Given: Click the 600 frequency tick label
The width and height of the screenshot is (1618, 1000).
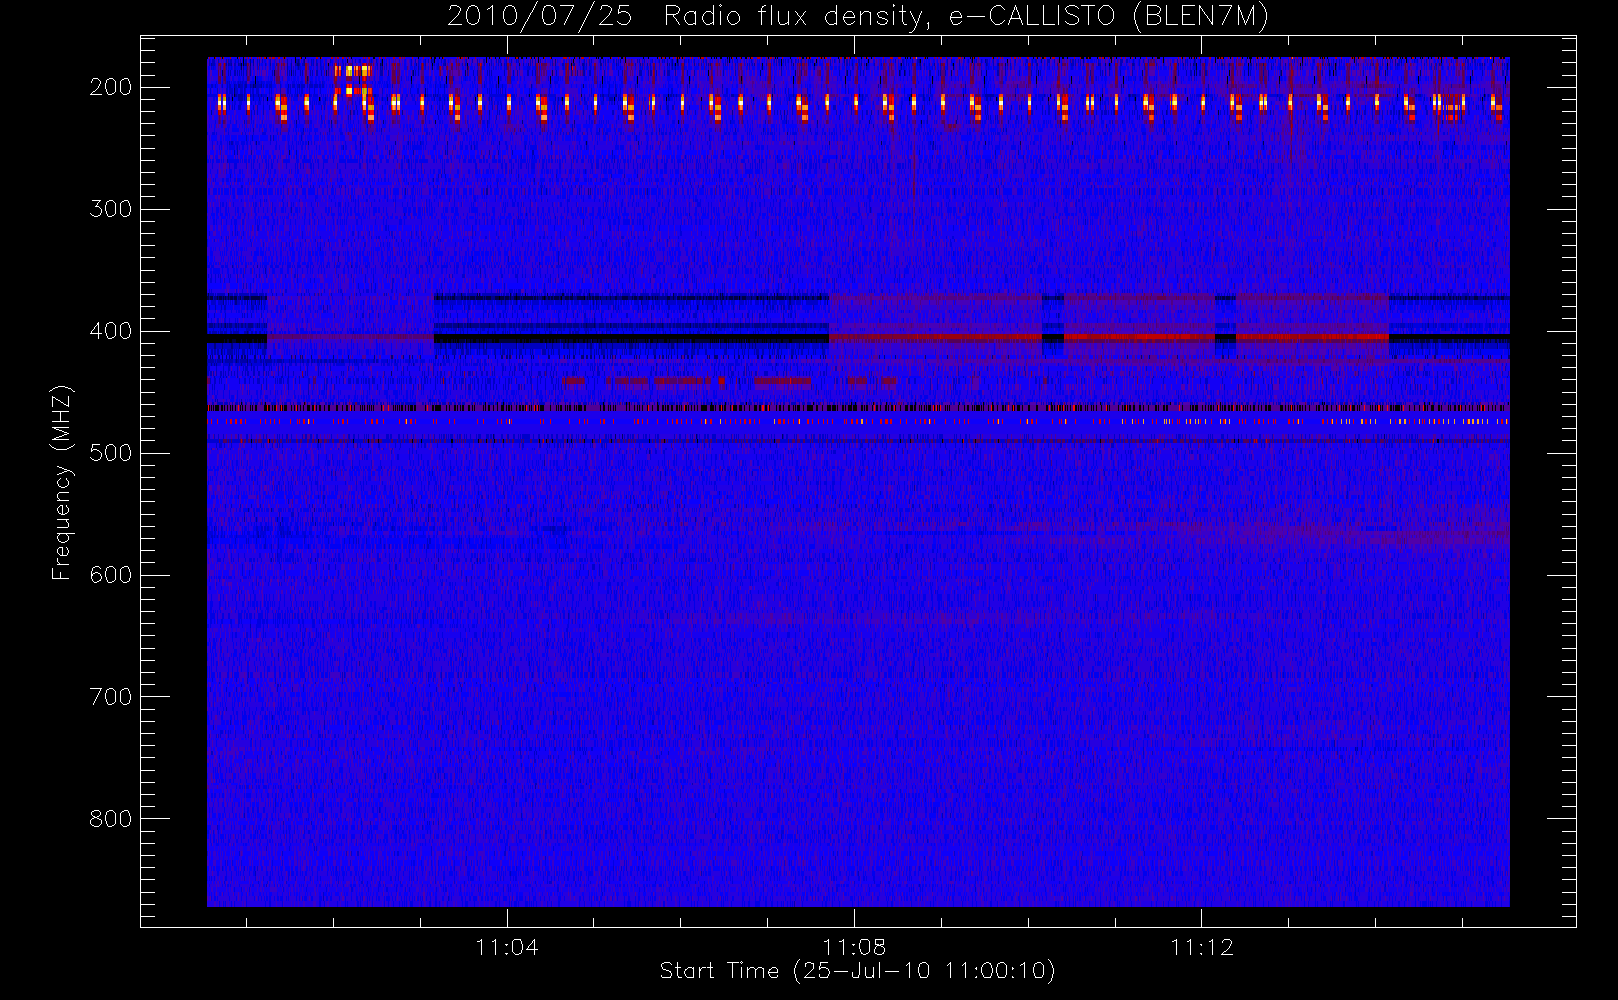Looking at the screenshot, I should [111, 575].
